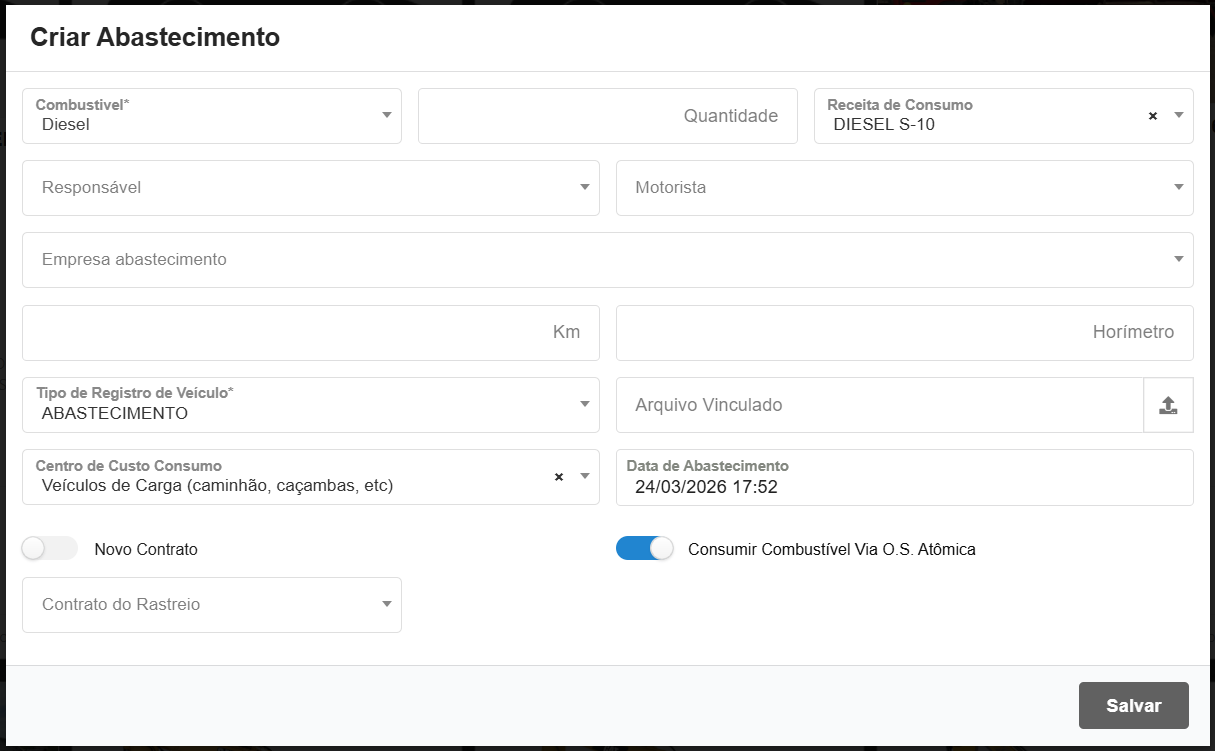The image size is (1215, 751).
Task: Expand the Motorista dropdown
Action: coord(1178,188)
